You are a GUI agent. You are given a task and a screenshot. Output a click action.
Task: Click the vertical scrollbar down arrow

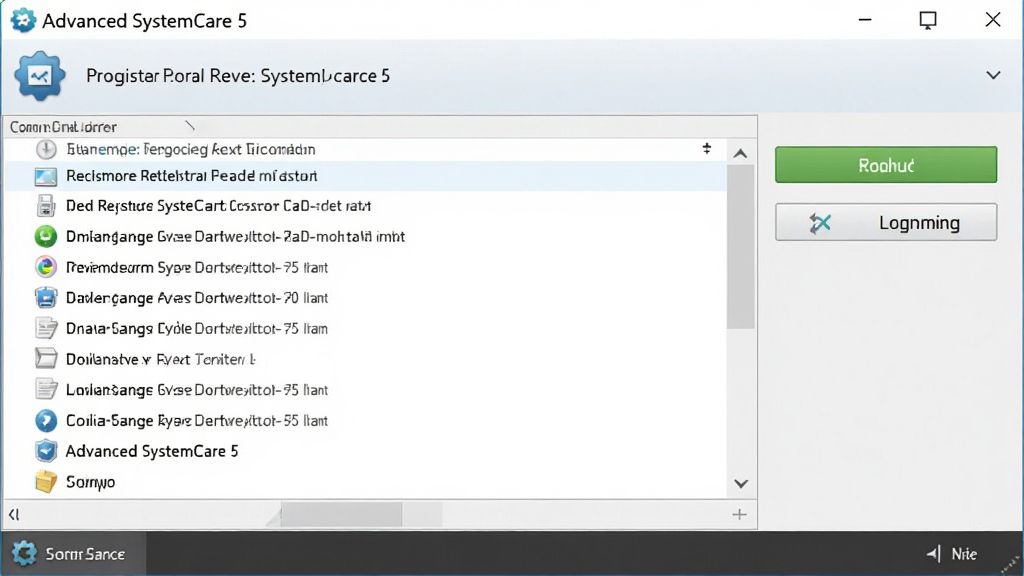coord(741,484)
